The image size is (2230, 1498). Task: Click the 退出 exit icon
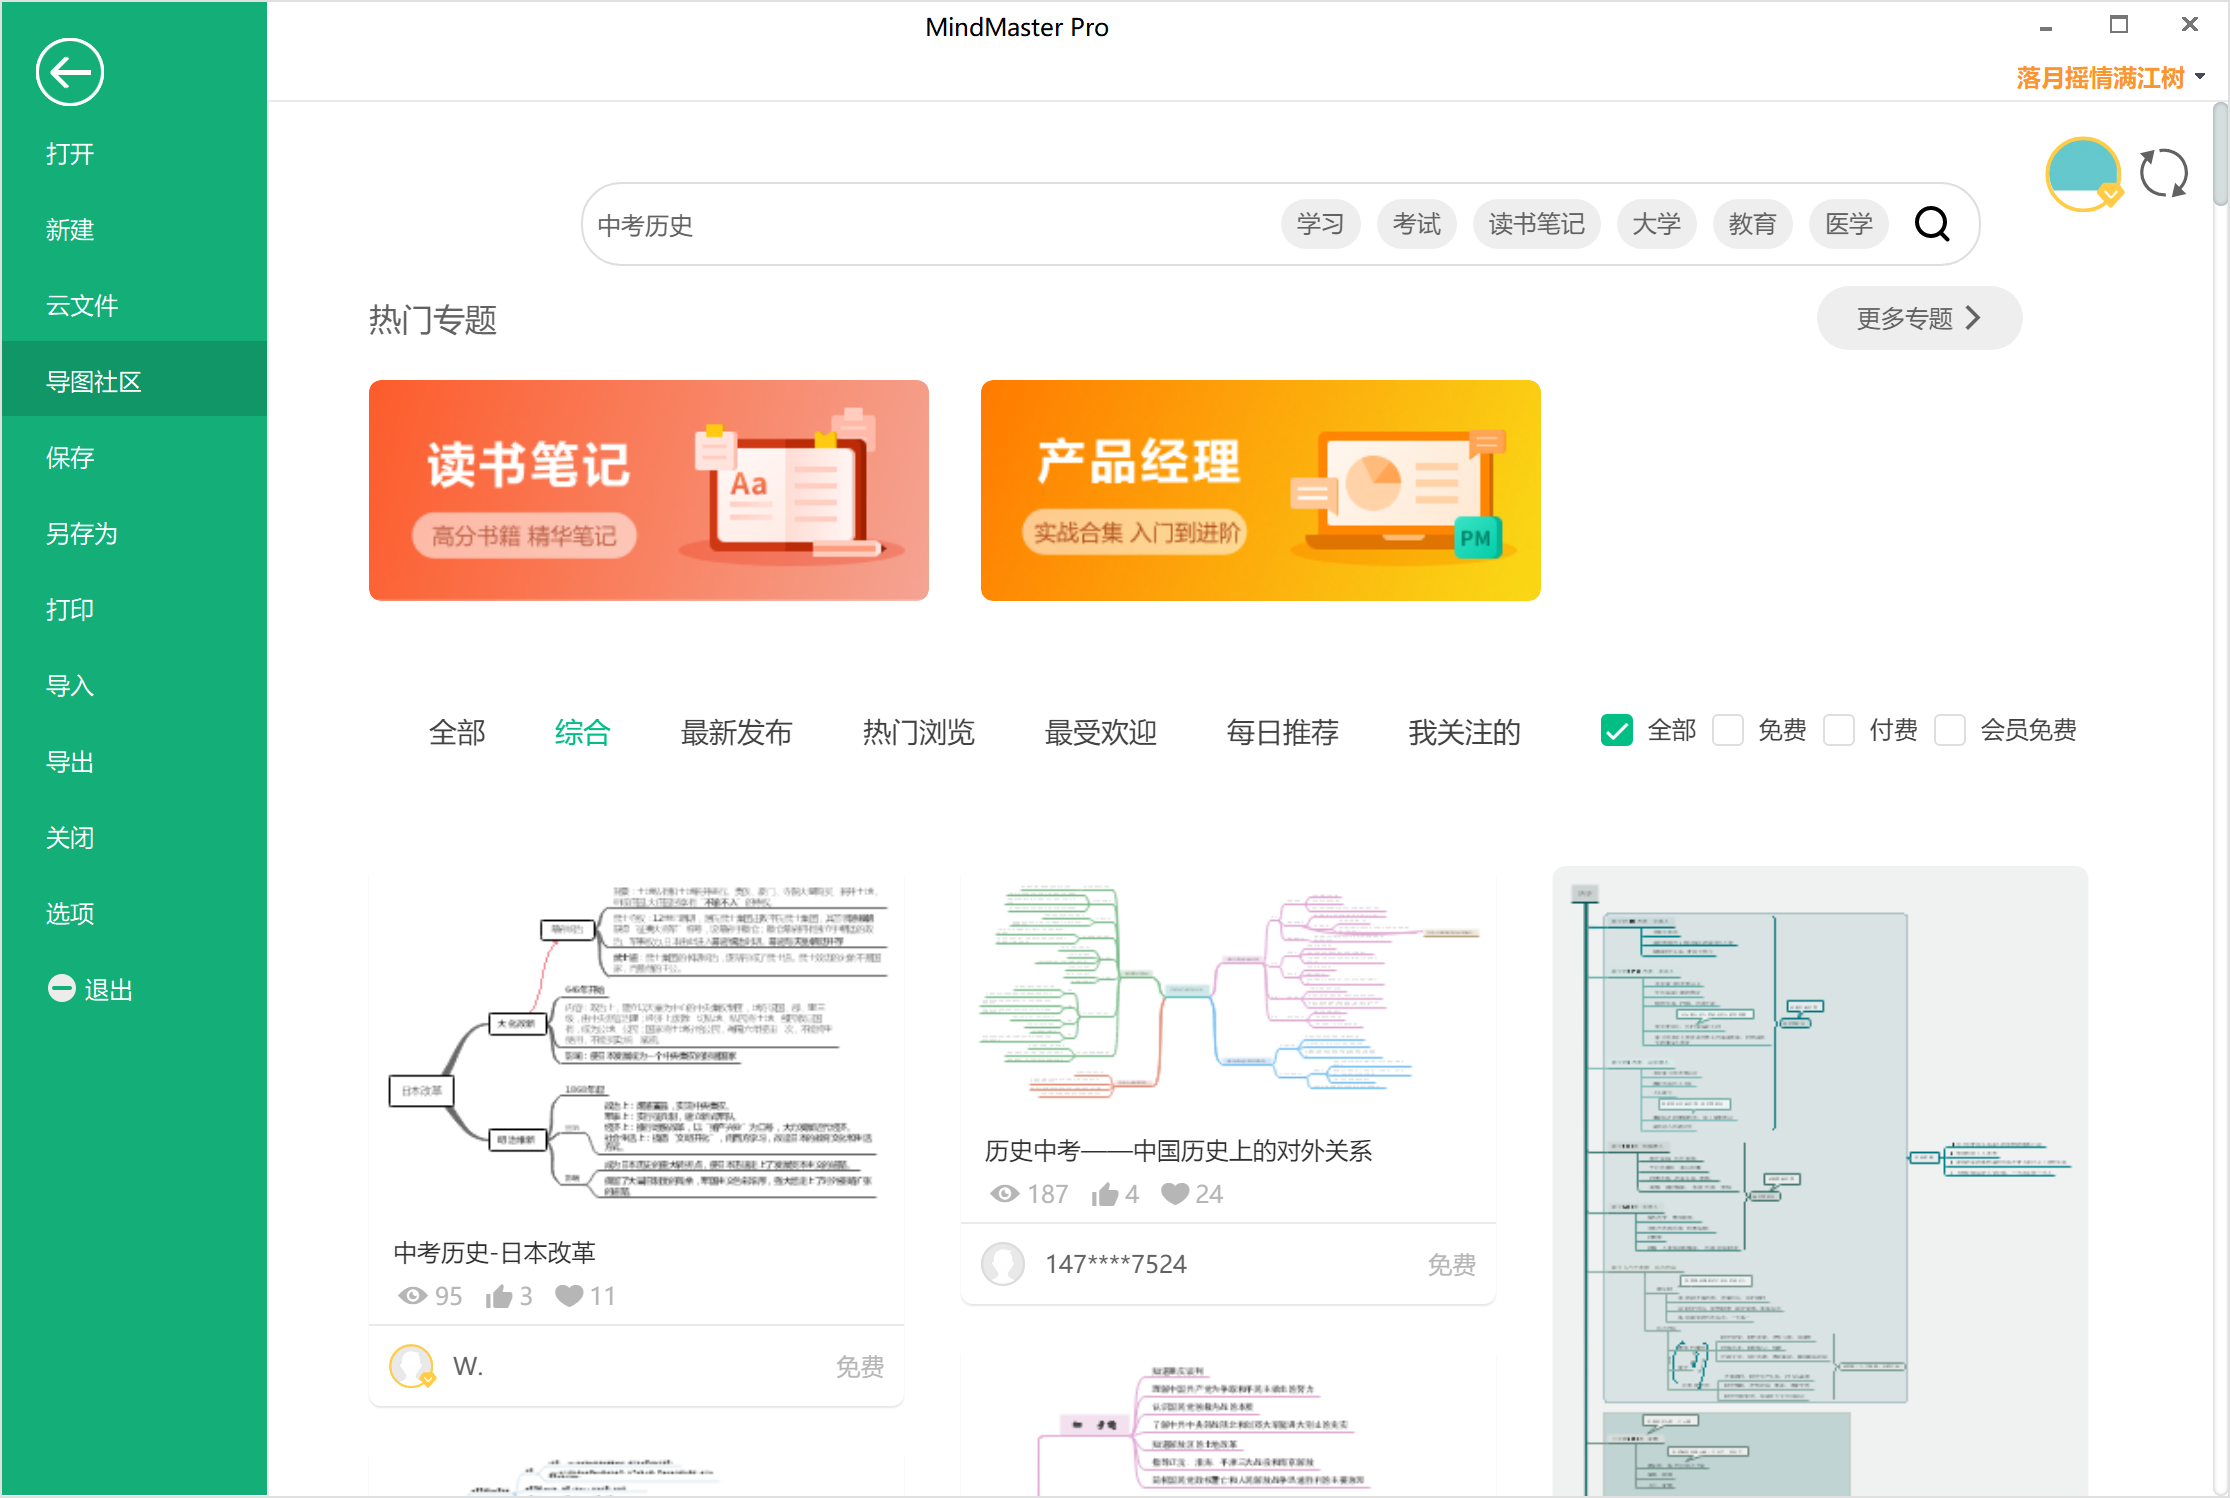click(x=62, y=988)
